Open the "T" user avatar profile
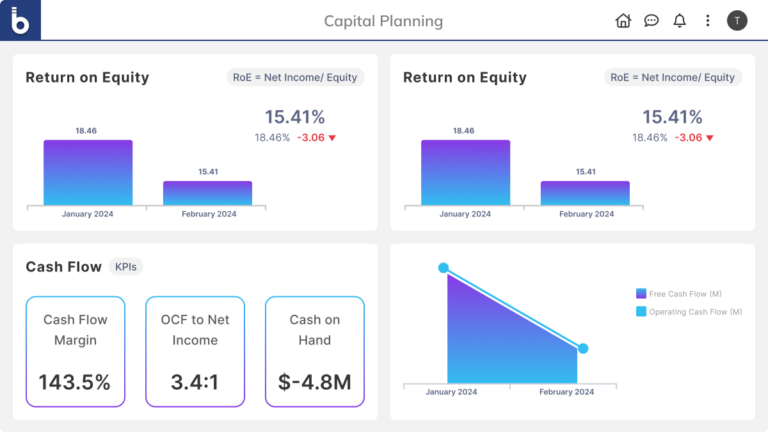The height and width of the screenshot is (432, 768). [737, 20]
